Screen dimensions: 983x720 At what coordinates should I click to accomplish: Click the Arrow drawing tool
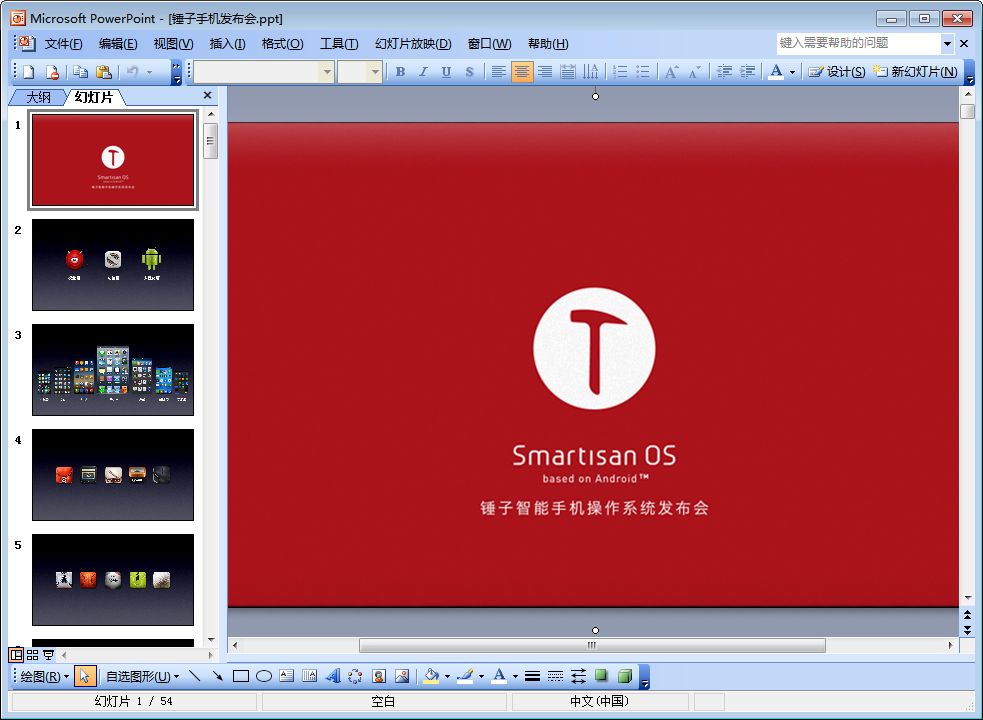[217, 676]
